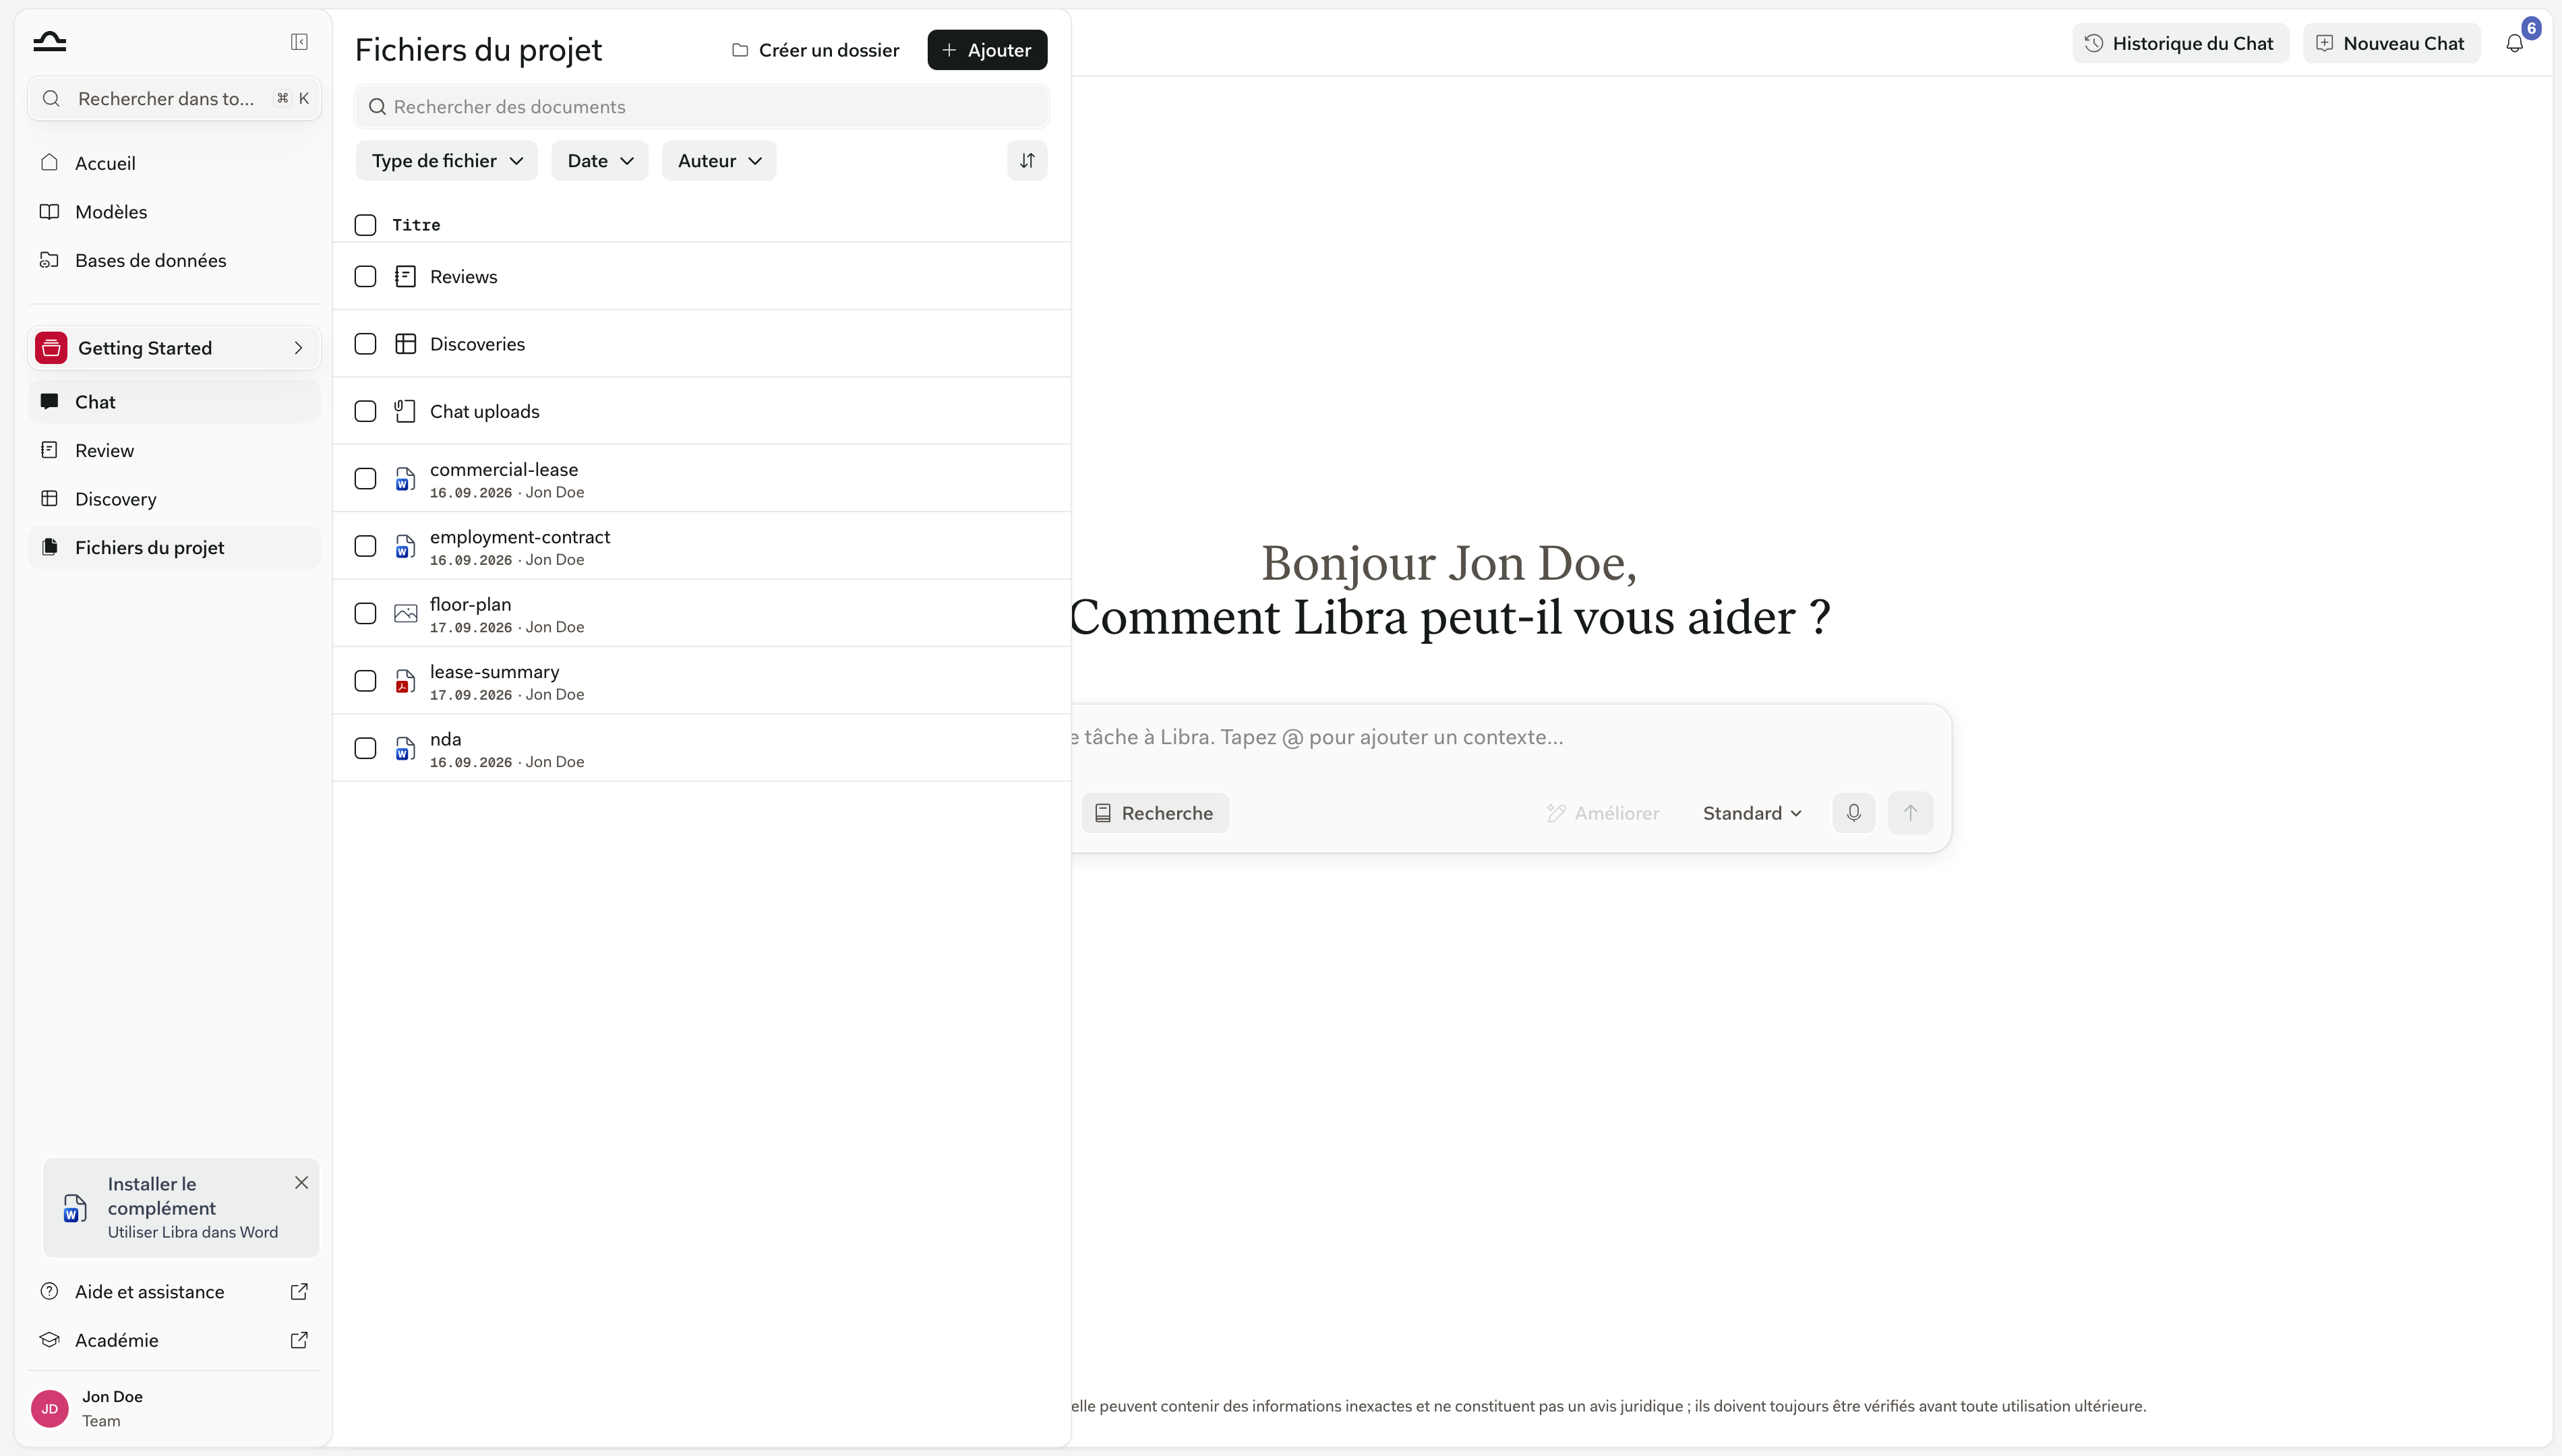This screenshot has width=2562, height=1456.
Task: Start a Nouveau Chat
Action: click(2391, 43)
